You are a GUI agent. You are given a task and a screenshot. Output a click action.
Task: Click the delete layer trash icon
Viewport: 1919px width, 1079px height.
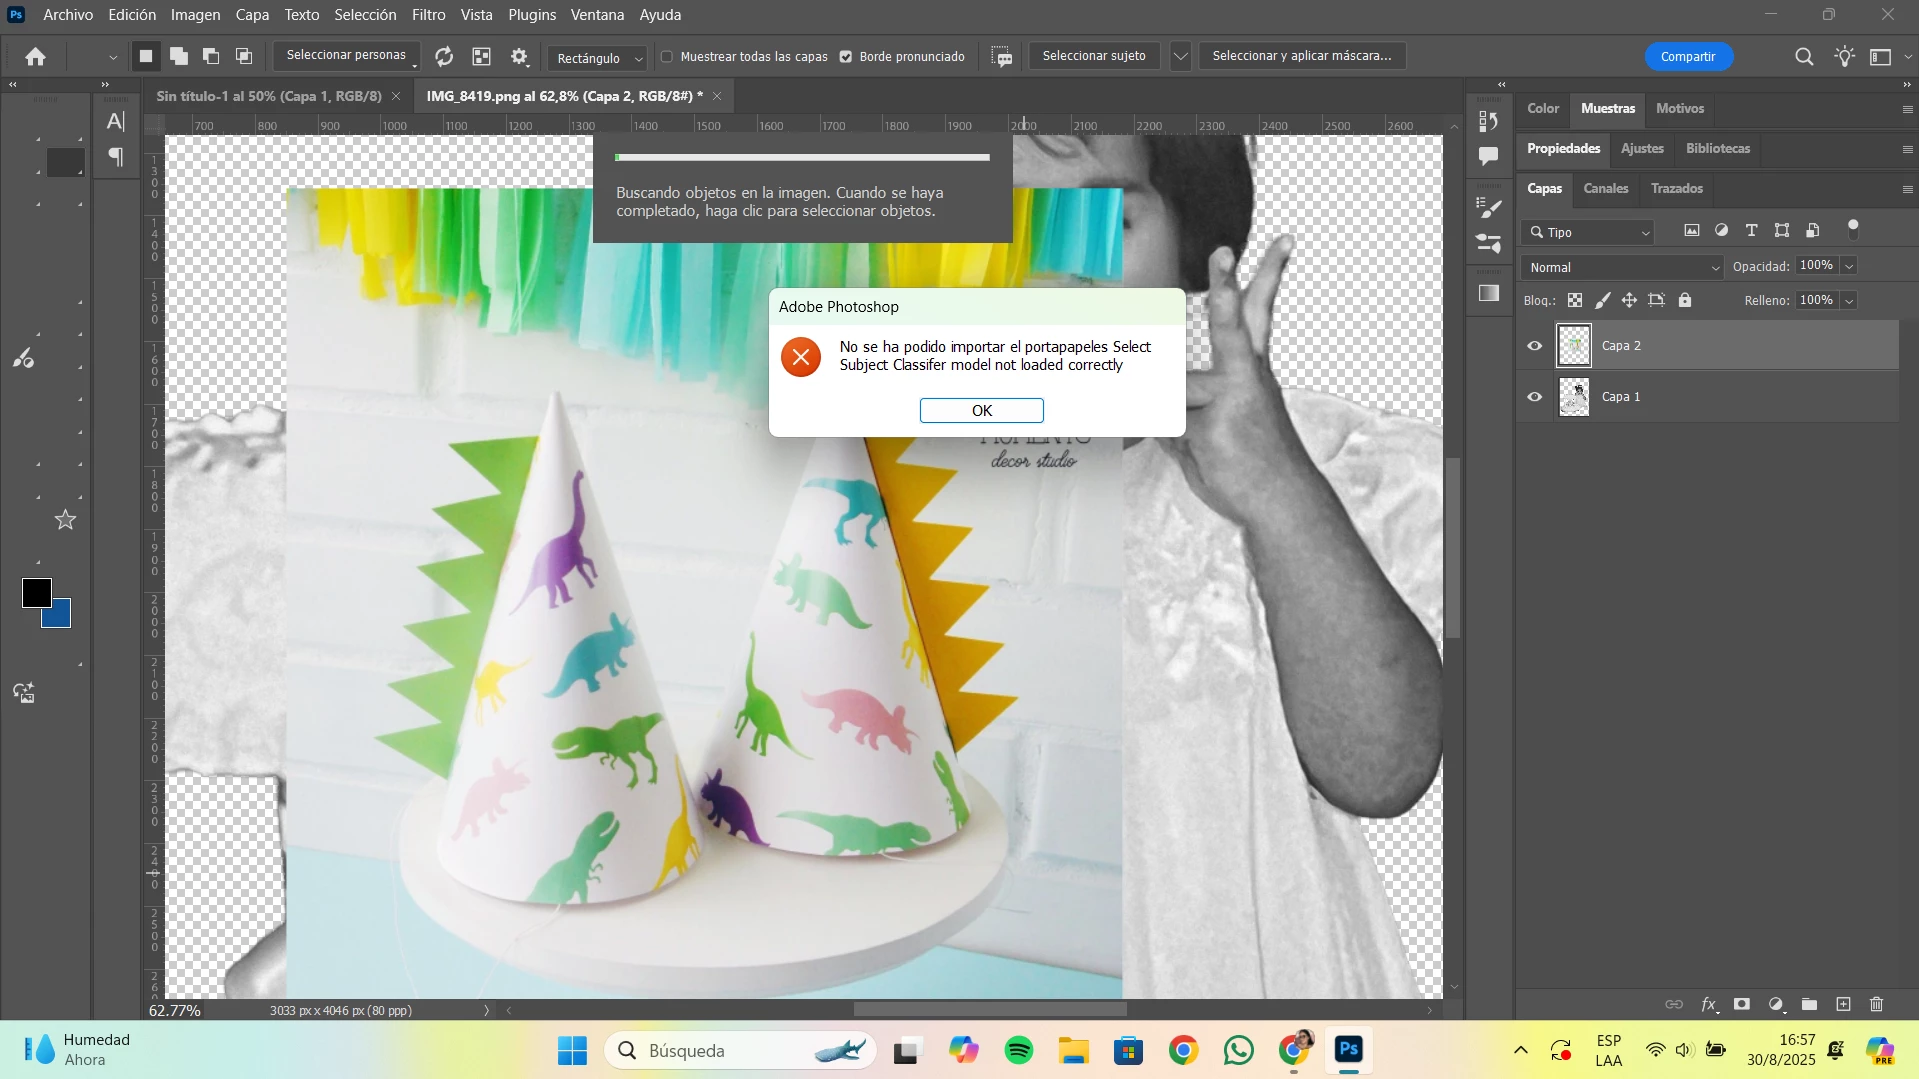pyautogui.click(x=1876, y=1004)
